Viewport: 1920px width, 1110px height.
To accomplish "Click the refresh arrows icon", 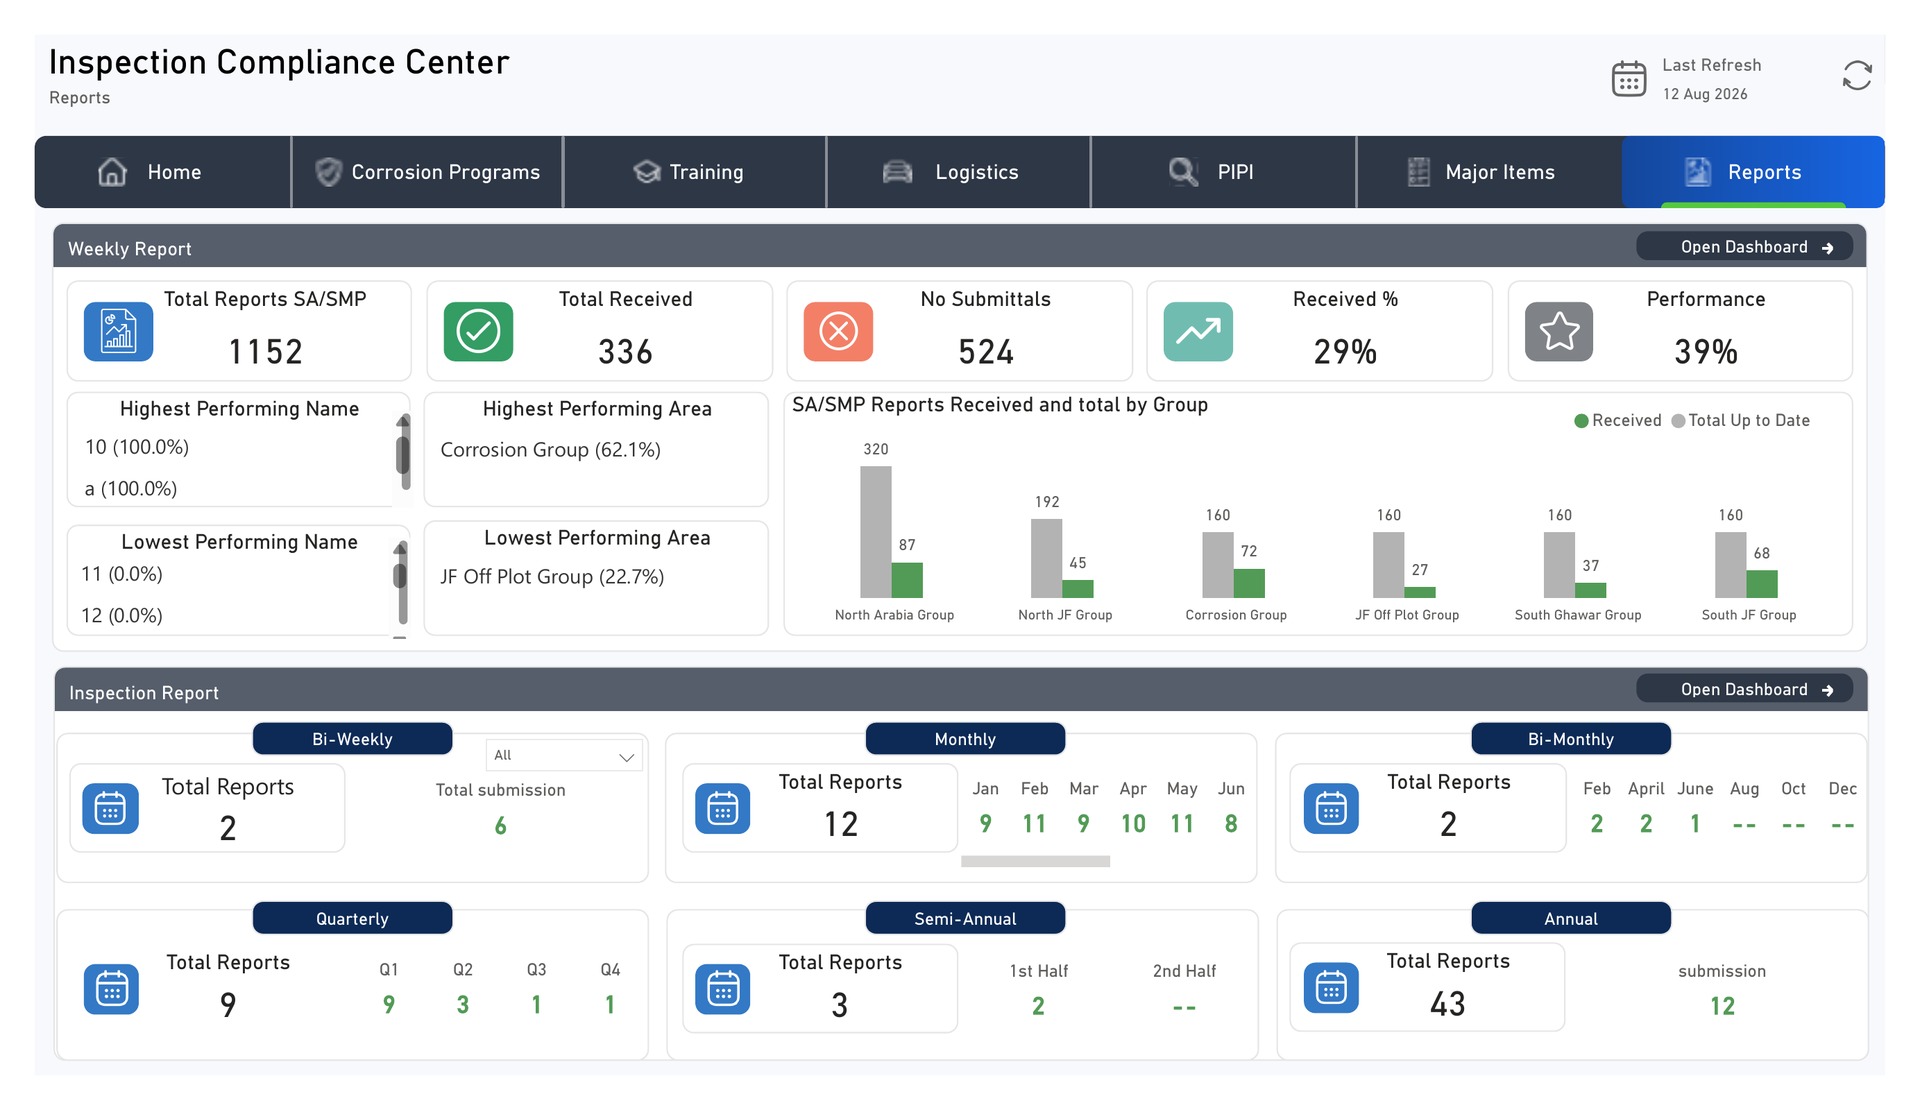I will coord(1857,76).
